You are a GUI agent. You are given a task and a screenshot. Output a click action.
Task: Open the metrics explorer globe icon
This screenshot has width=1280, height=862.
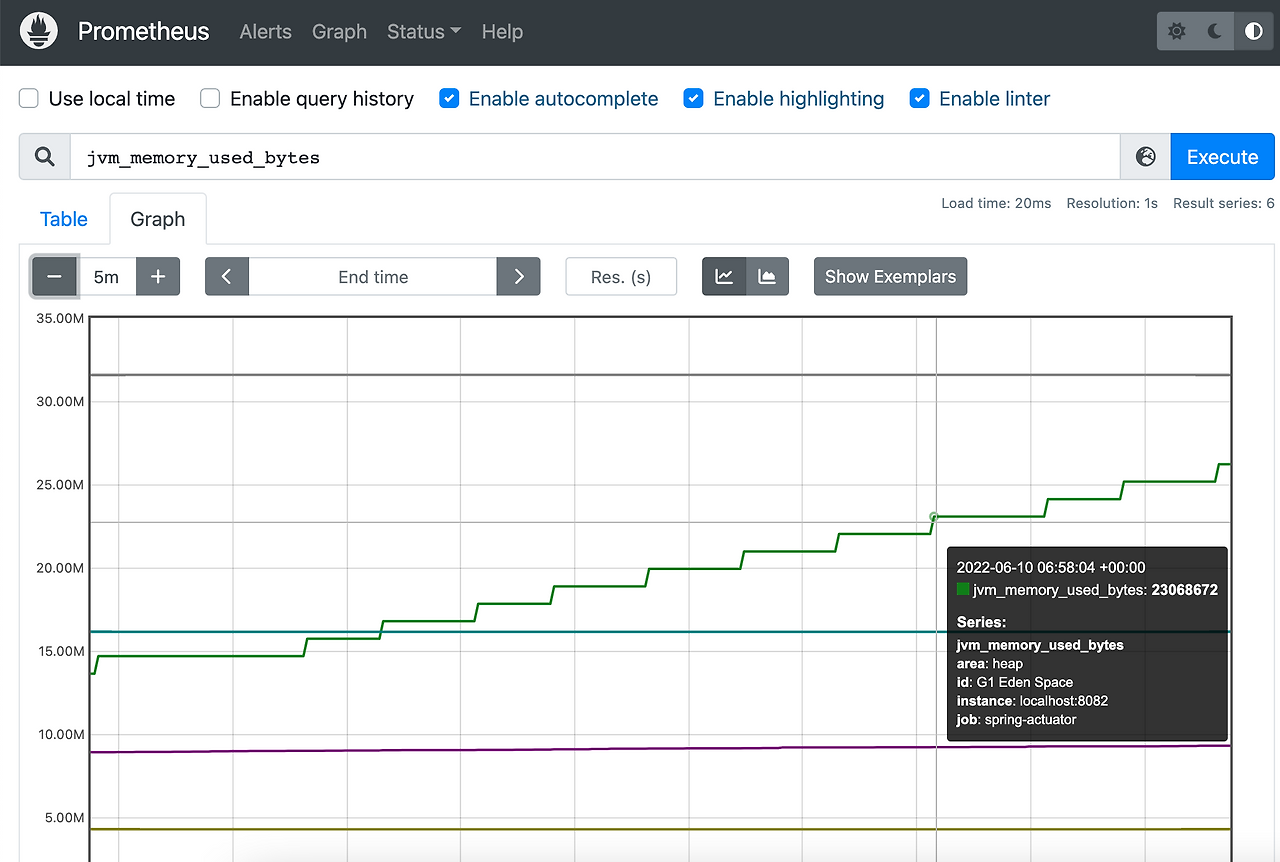point(1146,157)
